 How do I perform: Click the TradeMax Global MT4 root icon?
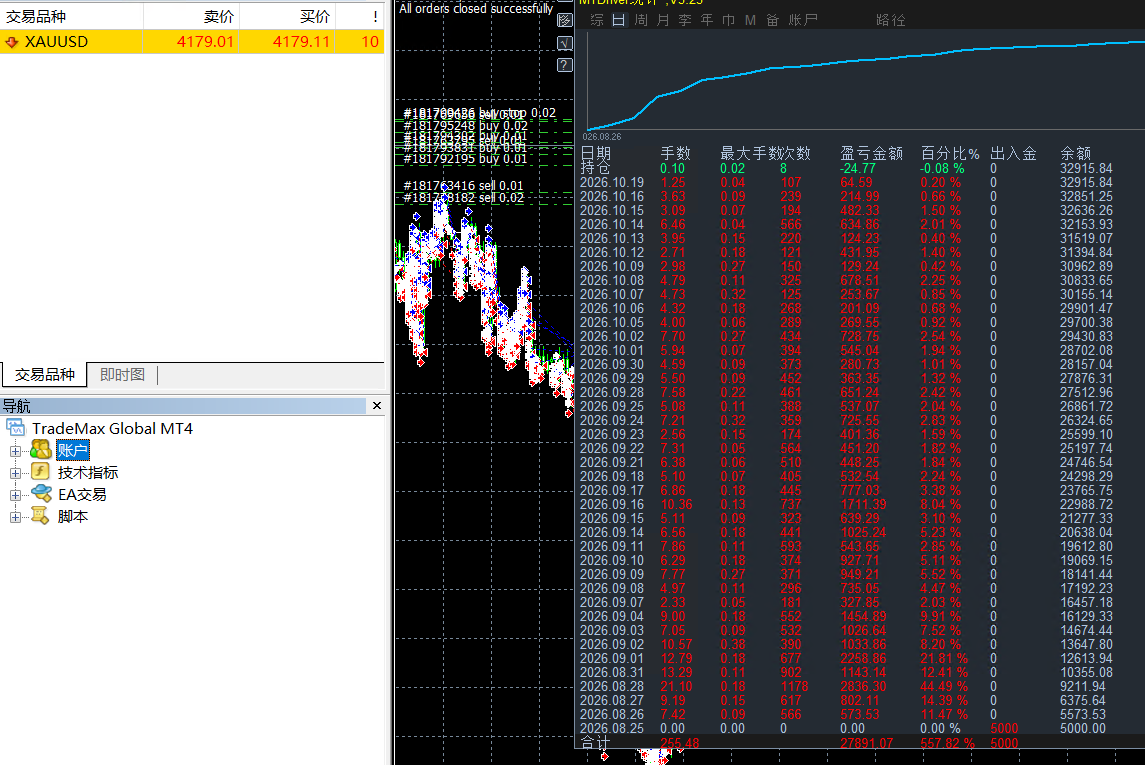tap(15, 428)
